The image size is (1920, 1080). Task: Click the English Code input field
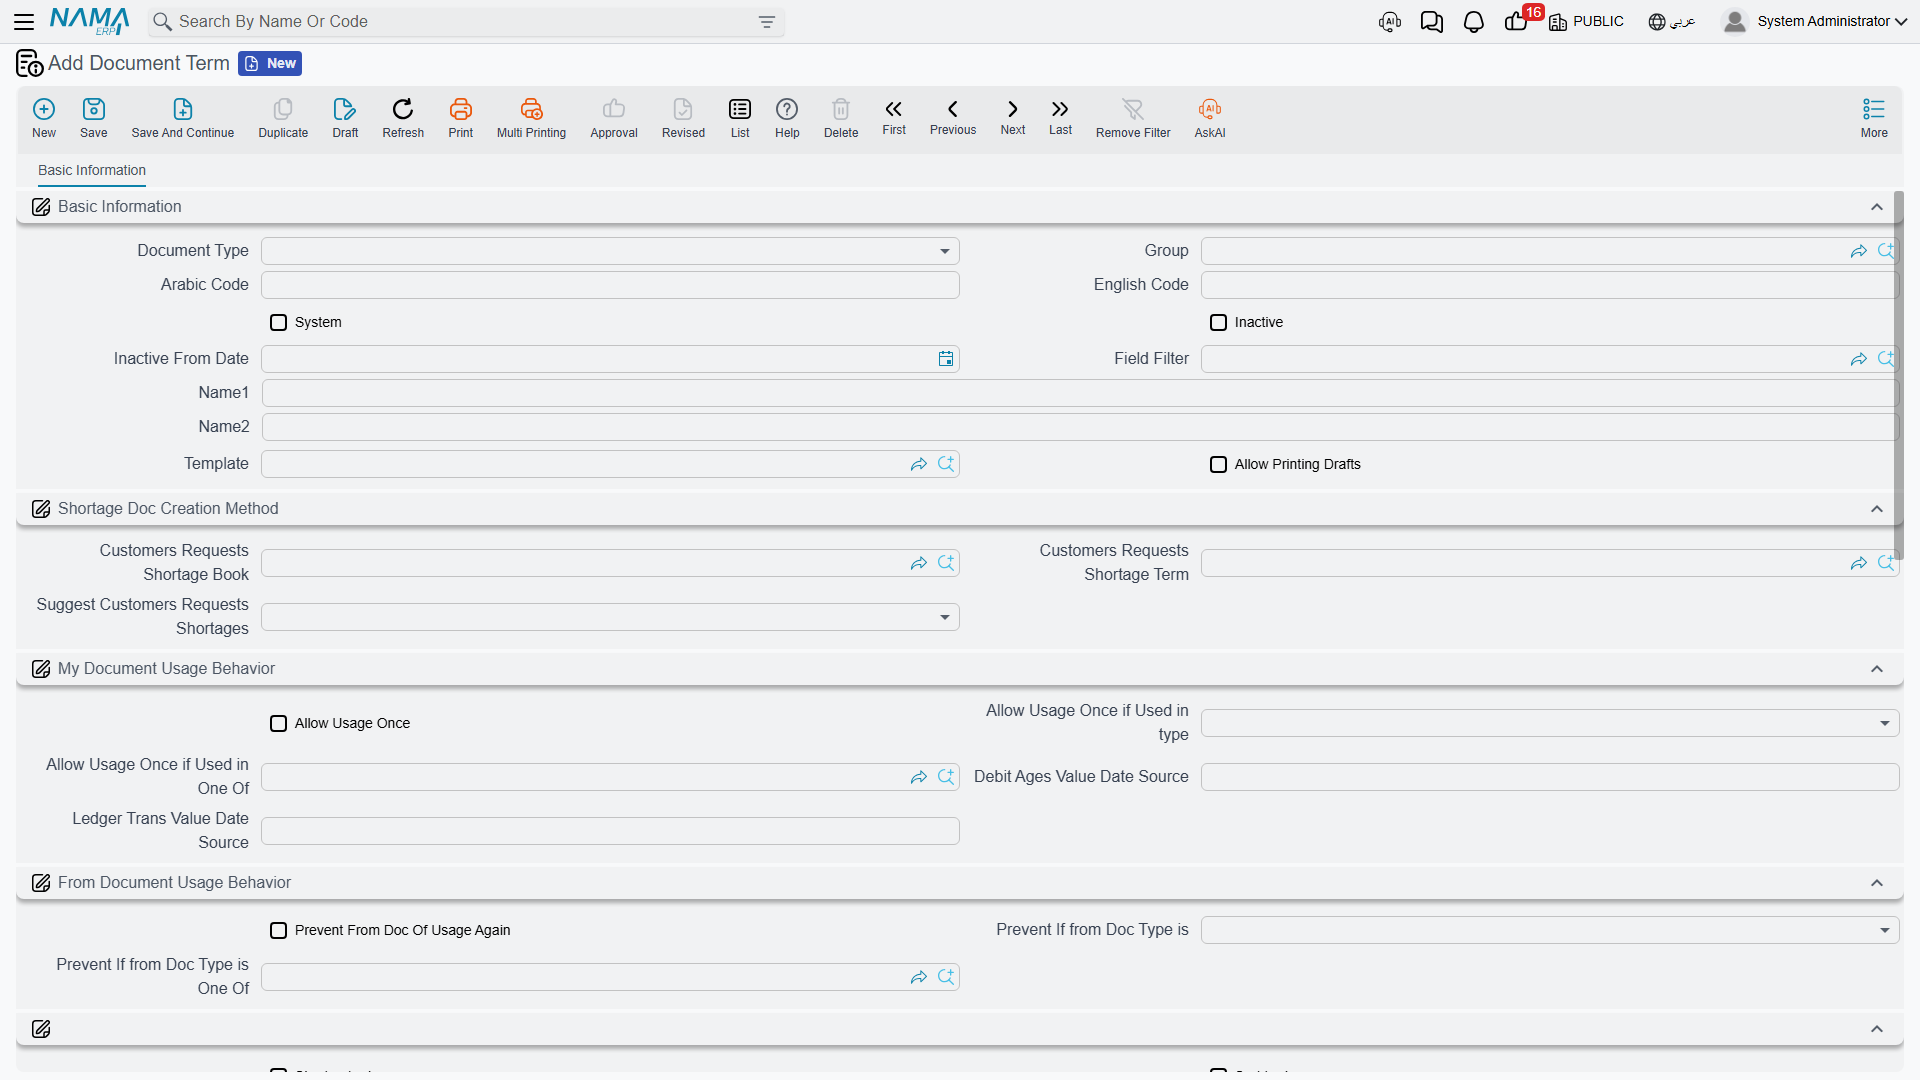1549,285
